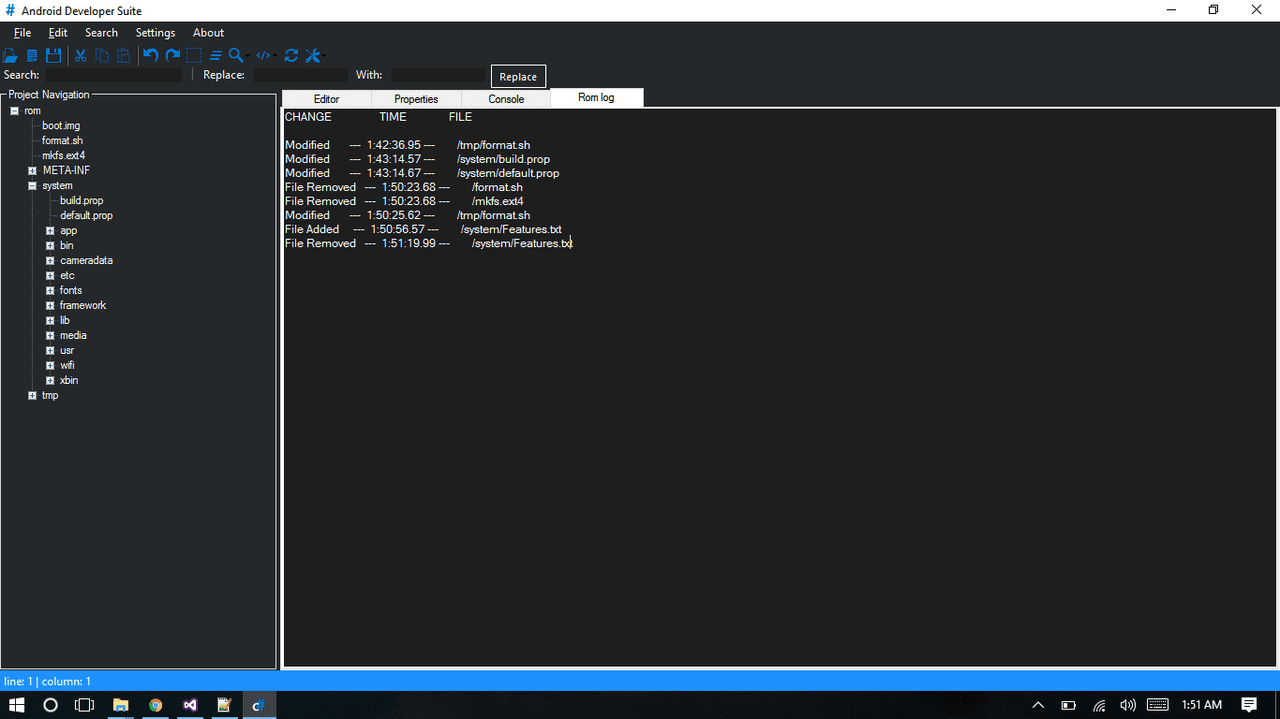Click the /system/build.prop log entry

click(503, 159)
